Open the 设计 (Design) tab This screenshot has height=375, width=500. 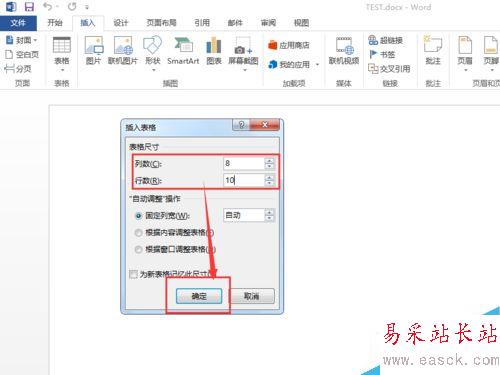pyautogui.click(x=121, y=23)
